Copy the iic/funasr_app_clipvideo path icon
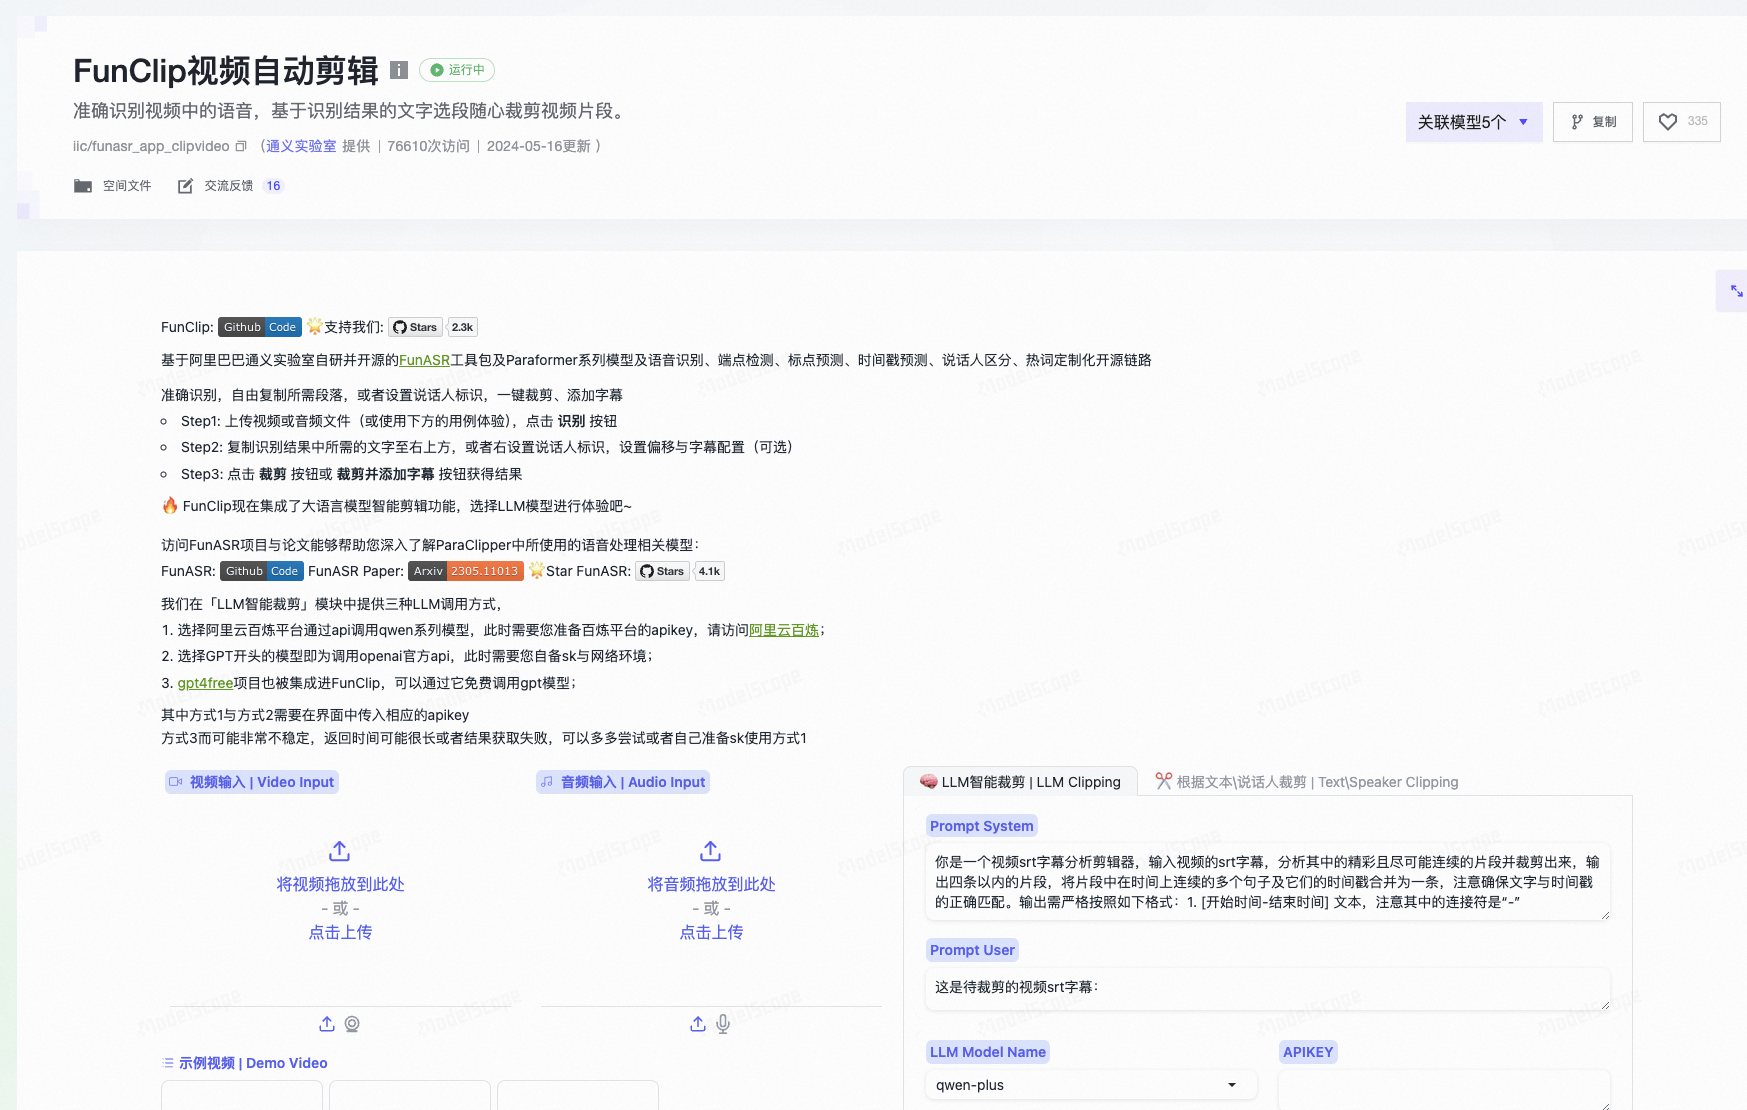 (240, 146)
